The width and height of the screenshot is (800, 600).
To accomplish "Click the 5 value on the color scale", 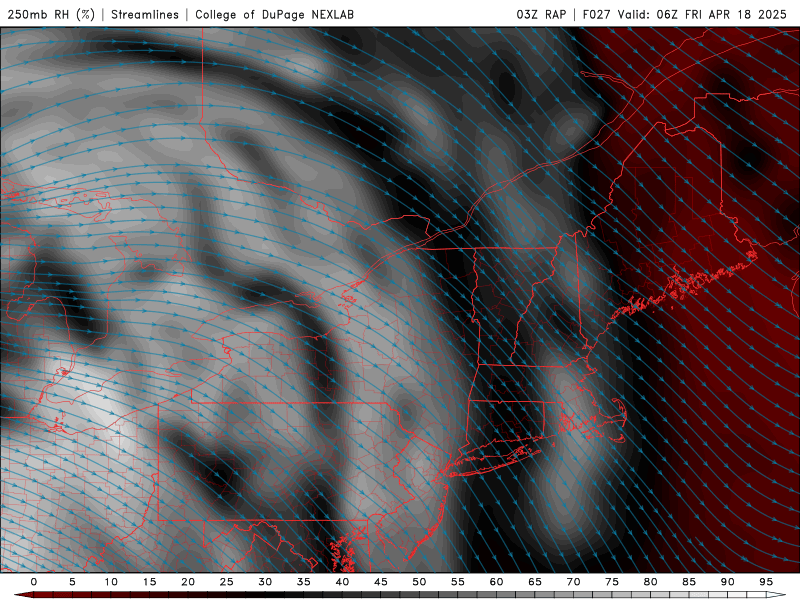I will (x=72, y=582).
